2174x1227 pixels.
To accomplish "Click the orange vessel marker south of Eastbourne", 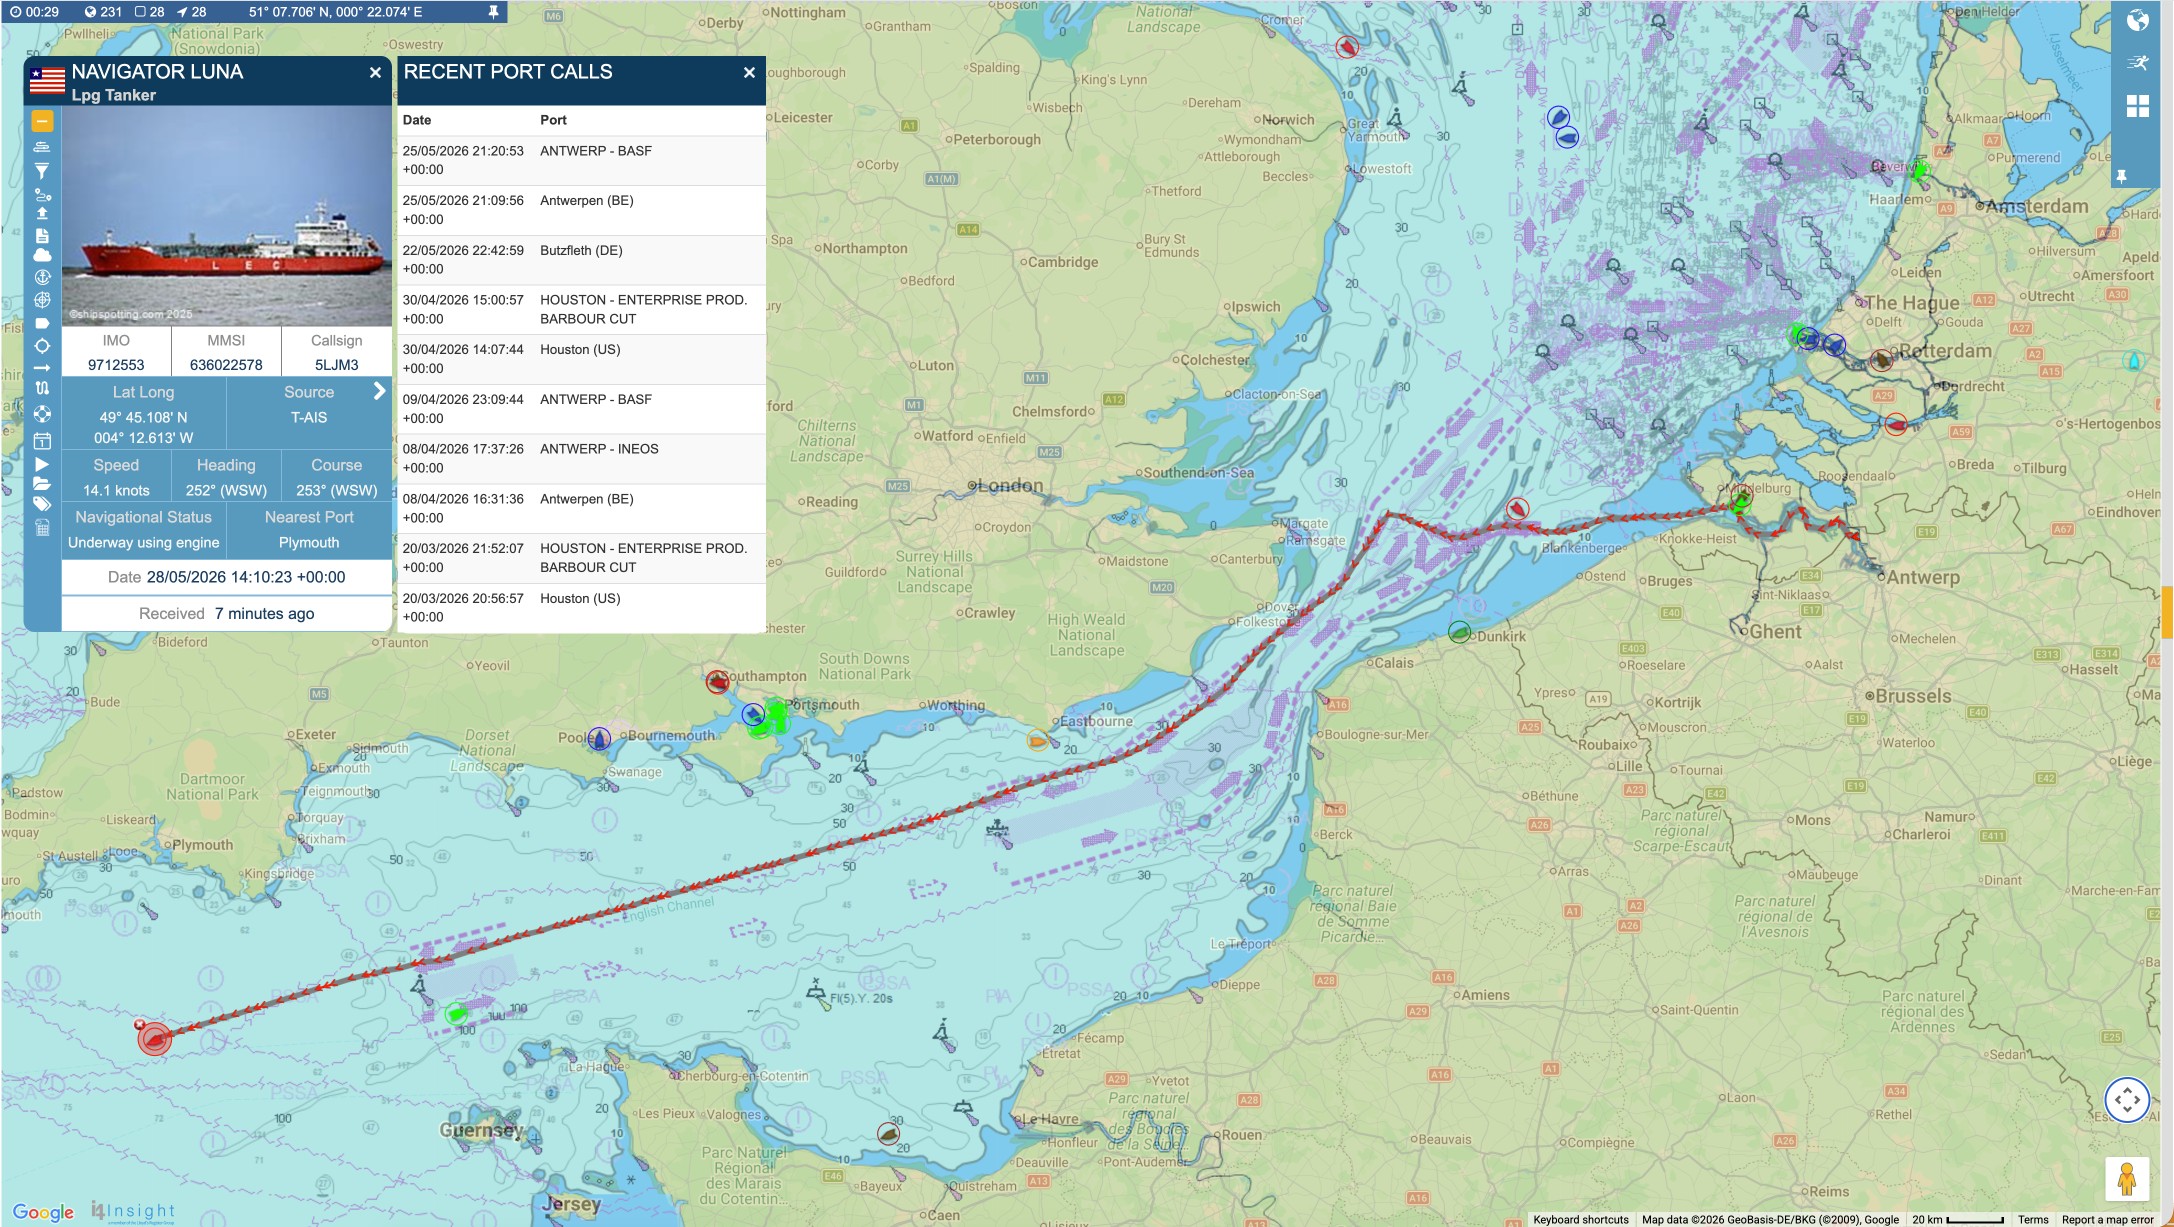I will click(x=1037, y=741).
